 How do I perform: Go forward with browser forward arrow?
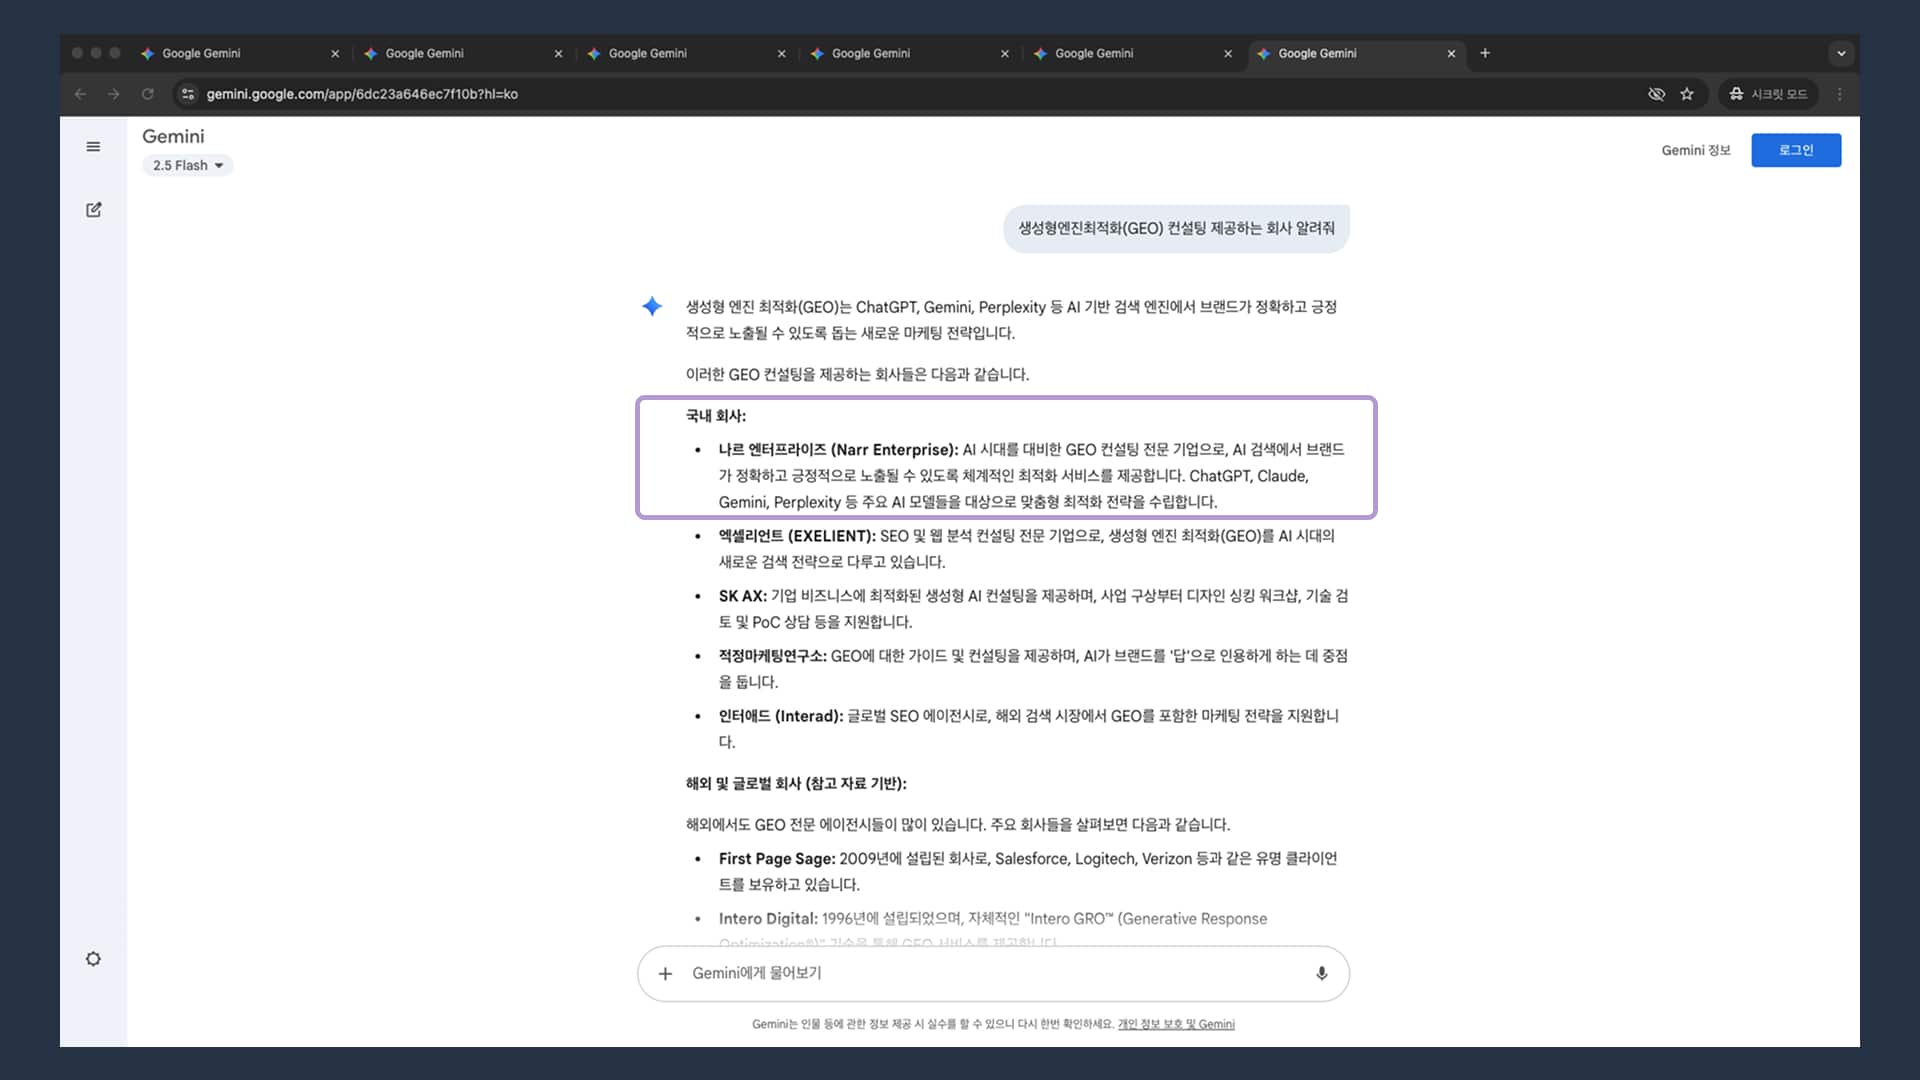(x=113, y=94)
